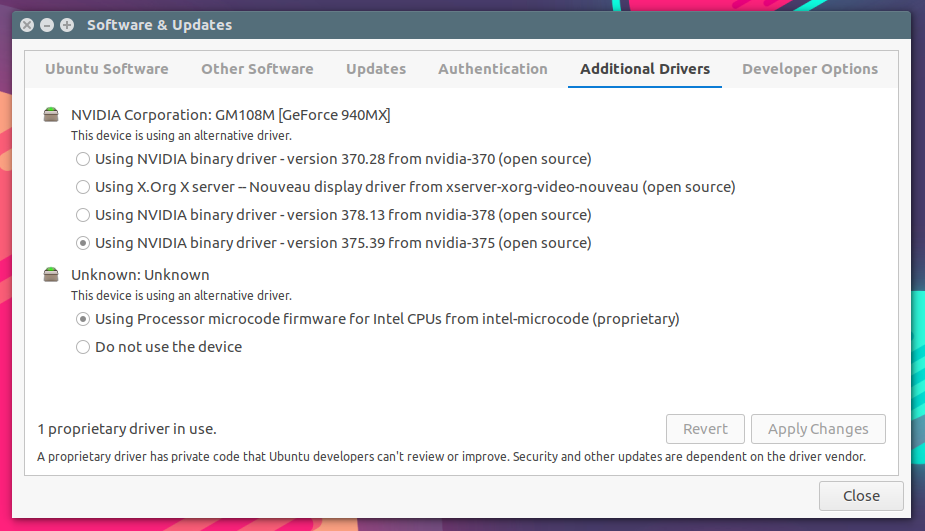
Task: Open the Authentication tab
Action: [x=493, y=69]
